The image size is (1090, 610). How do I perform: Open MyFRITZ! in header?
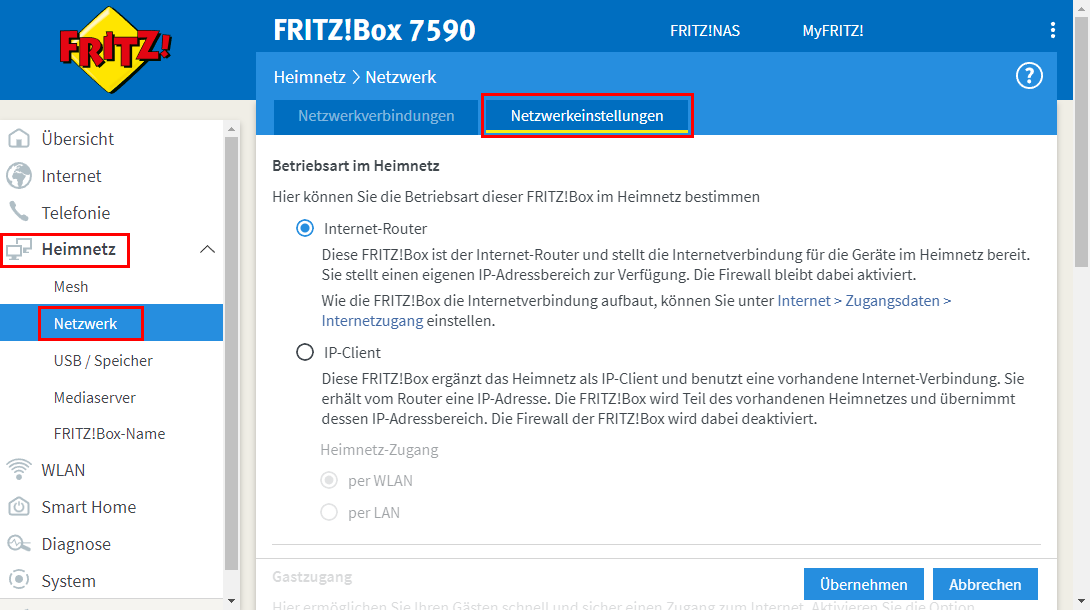(x=833, y=31)
